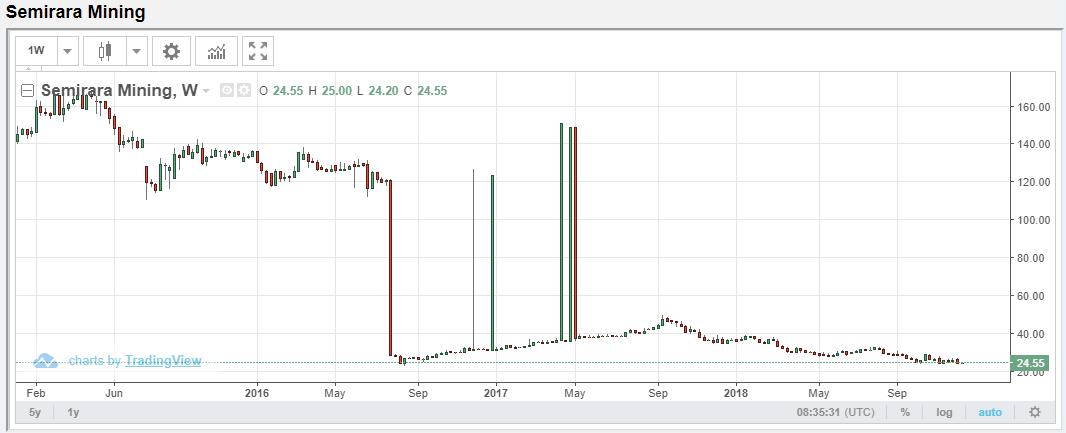The image size is (1066, 433).
Task: Click the TradingView cloud logo
Action: 45,360
